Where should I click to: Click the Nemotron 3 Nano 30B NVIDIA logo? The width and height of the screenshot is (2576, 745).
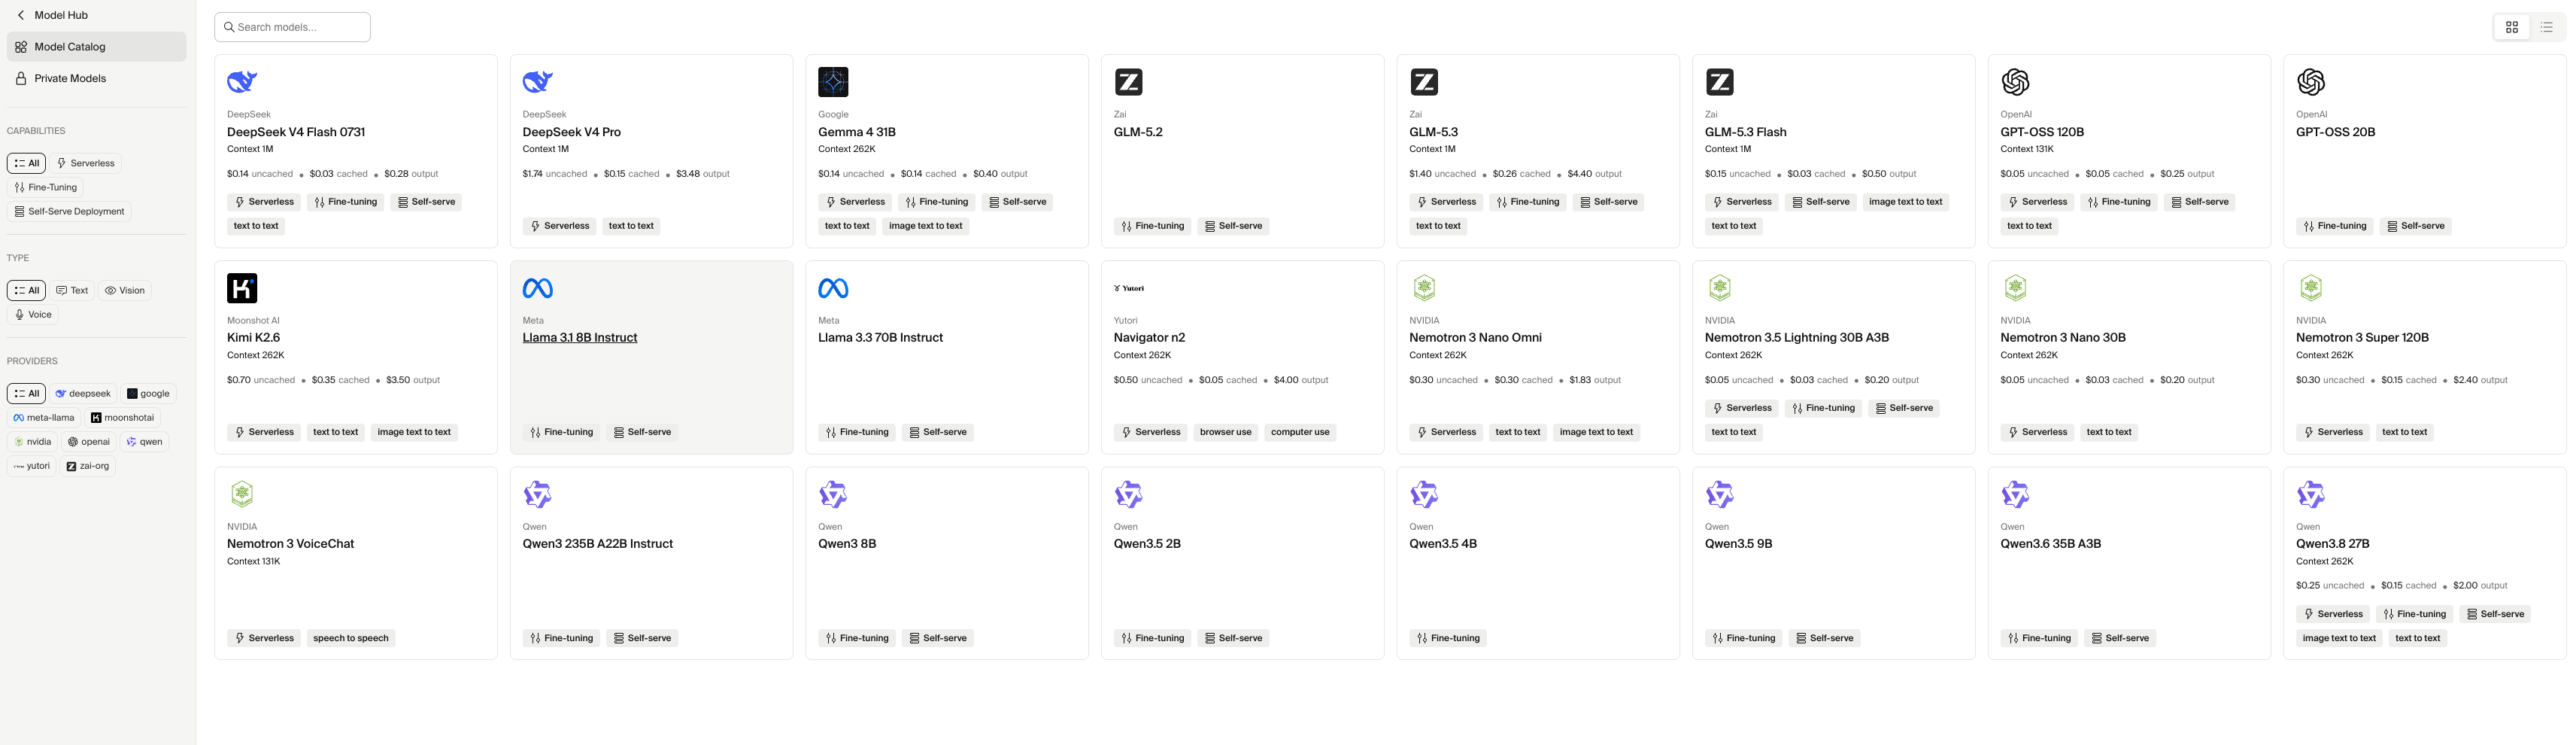point(2015,288)
